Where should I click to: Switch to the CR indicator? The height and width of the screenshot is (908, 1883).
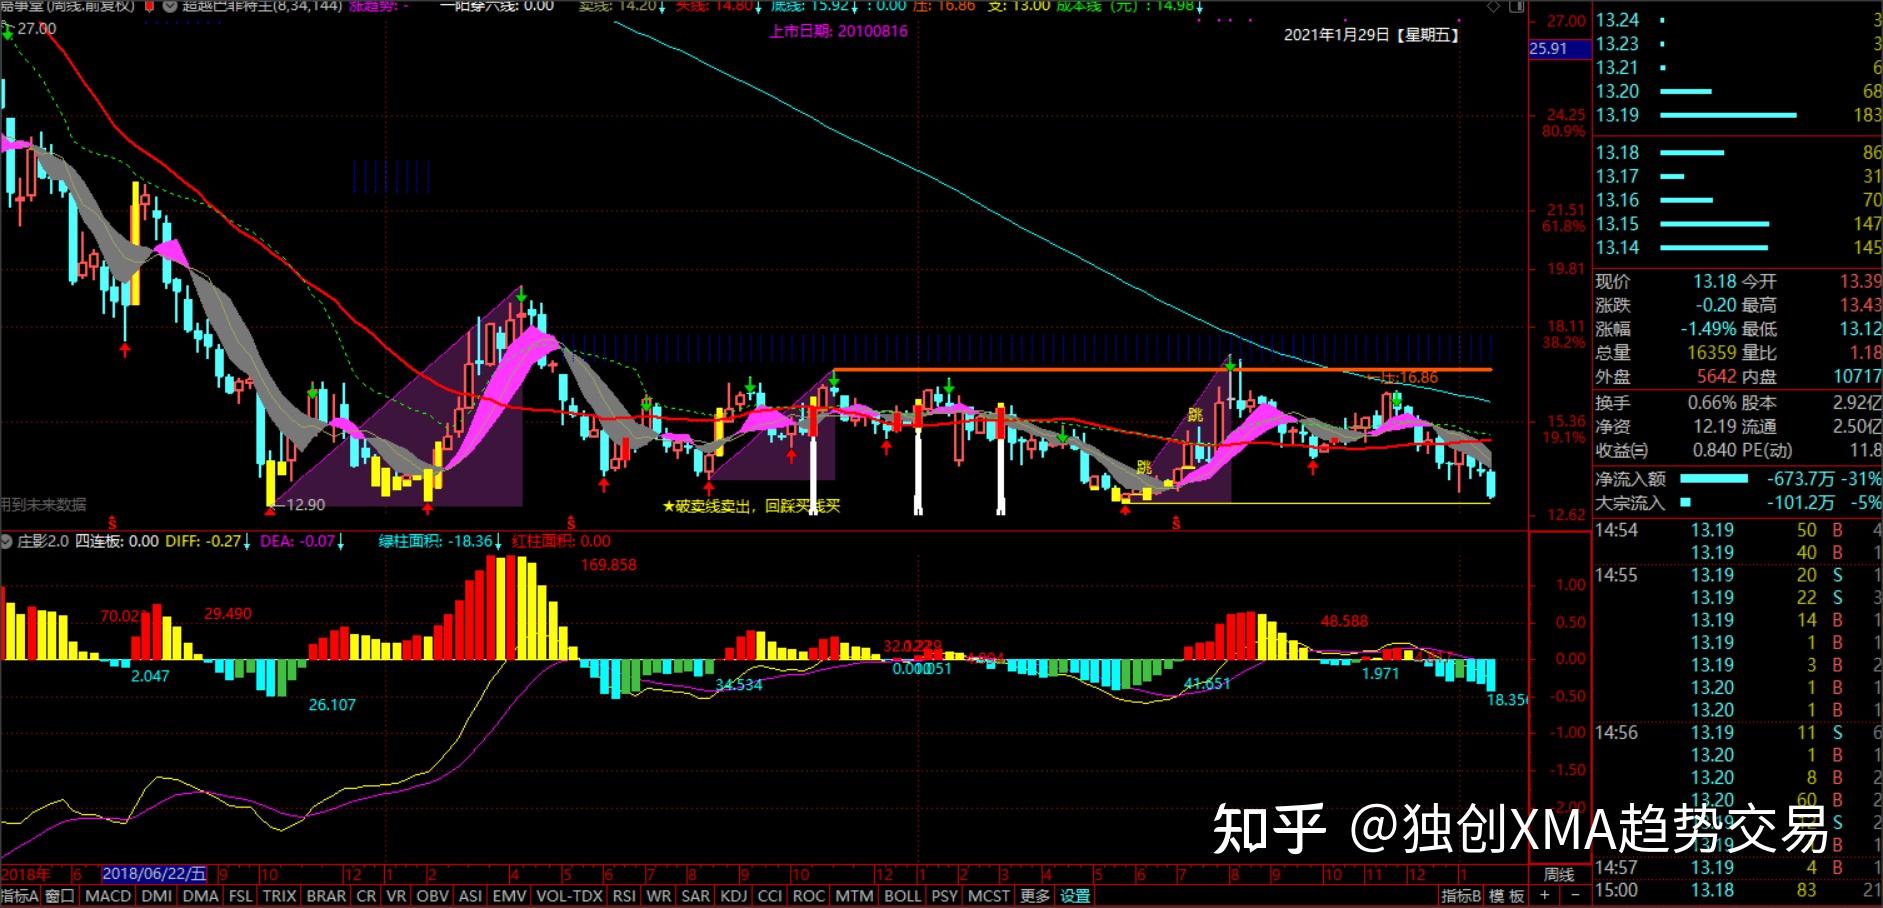366,896
